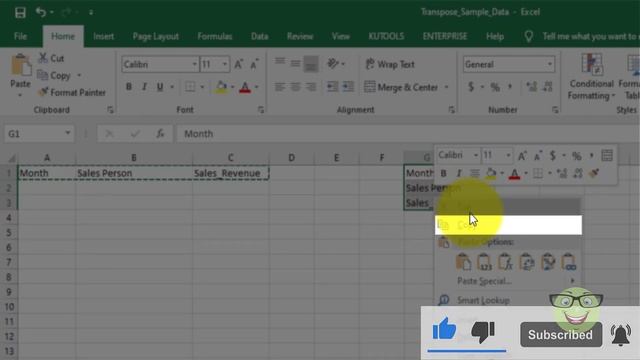The height and width of the screenshot is (360, 640).
Task: Toggle Bottom Align in Alignment group
Action: (311, 64)
